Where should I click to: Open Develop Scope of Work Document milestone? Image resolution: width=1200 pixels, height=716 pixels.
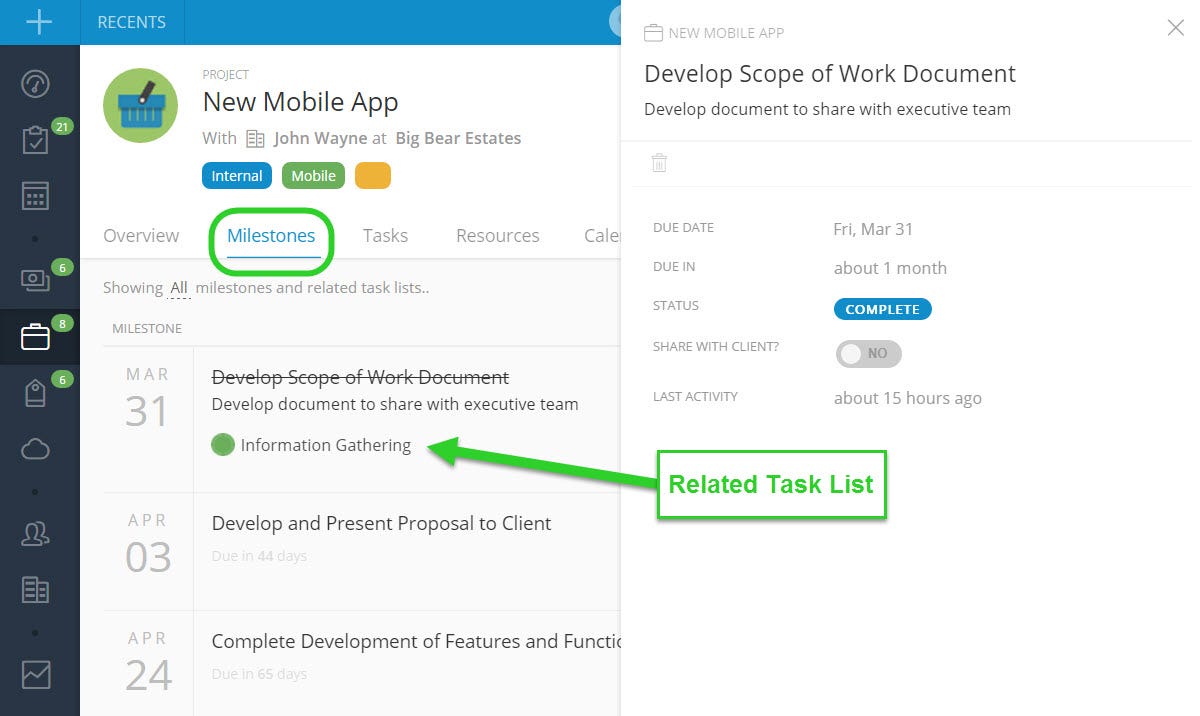pyautogui.click(x=360, y=378)
